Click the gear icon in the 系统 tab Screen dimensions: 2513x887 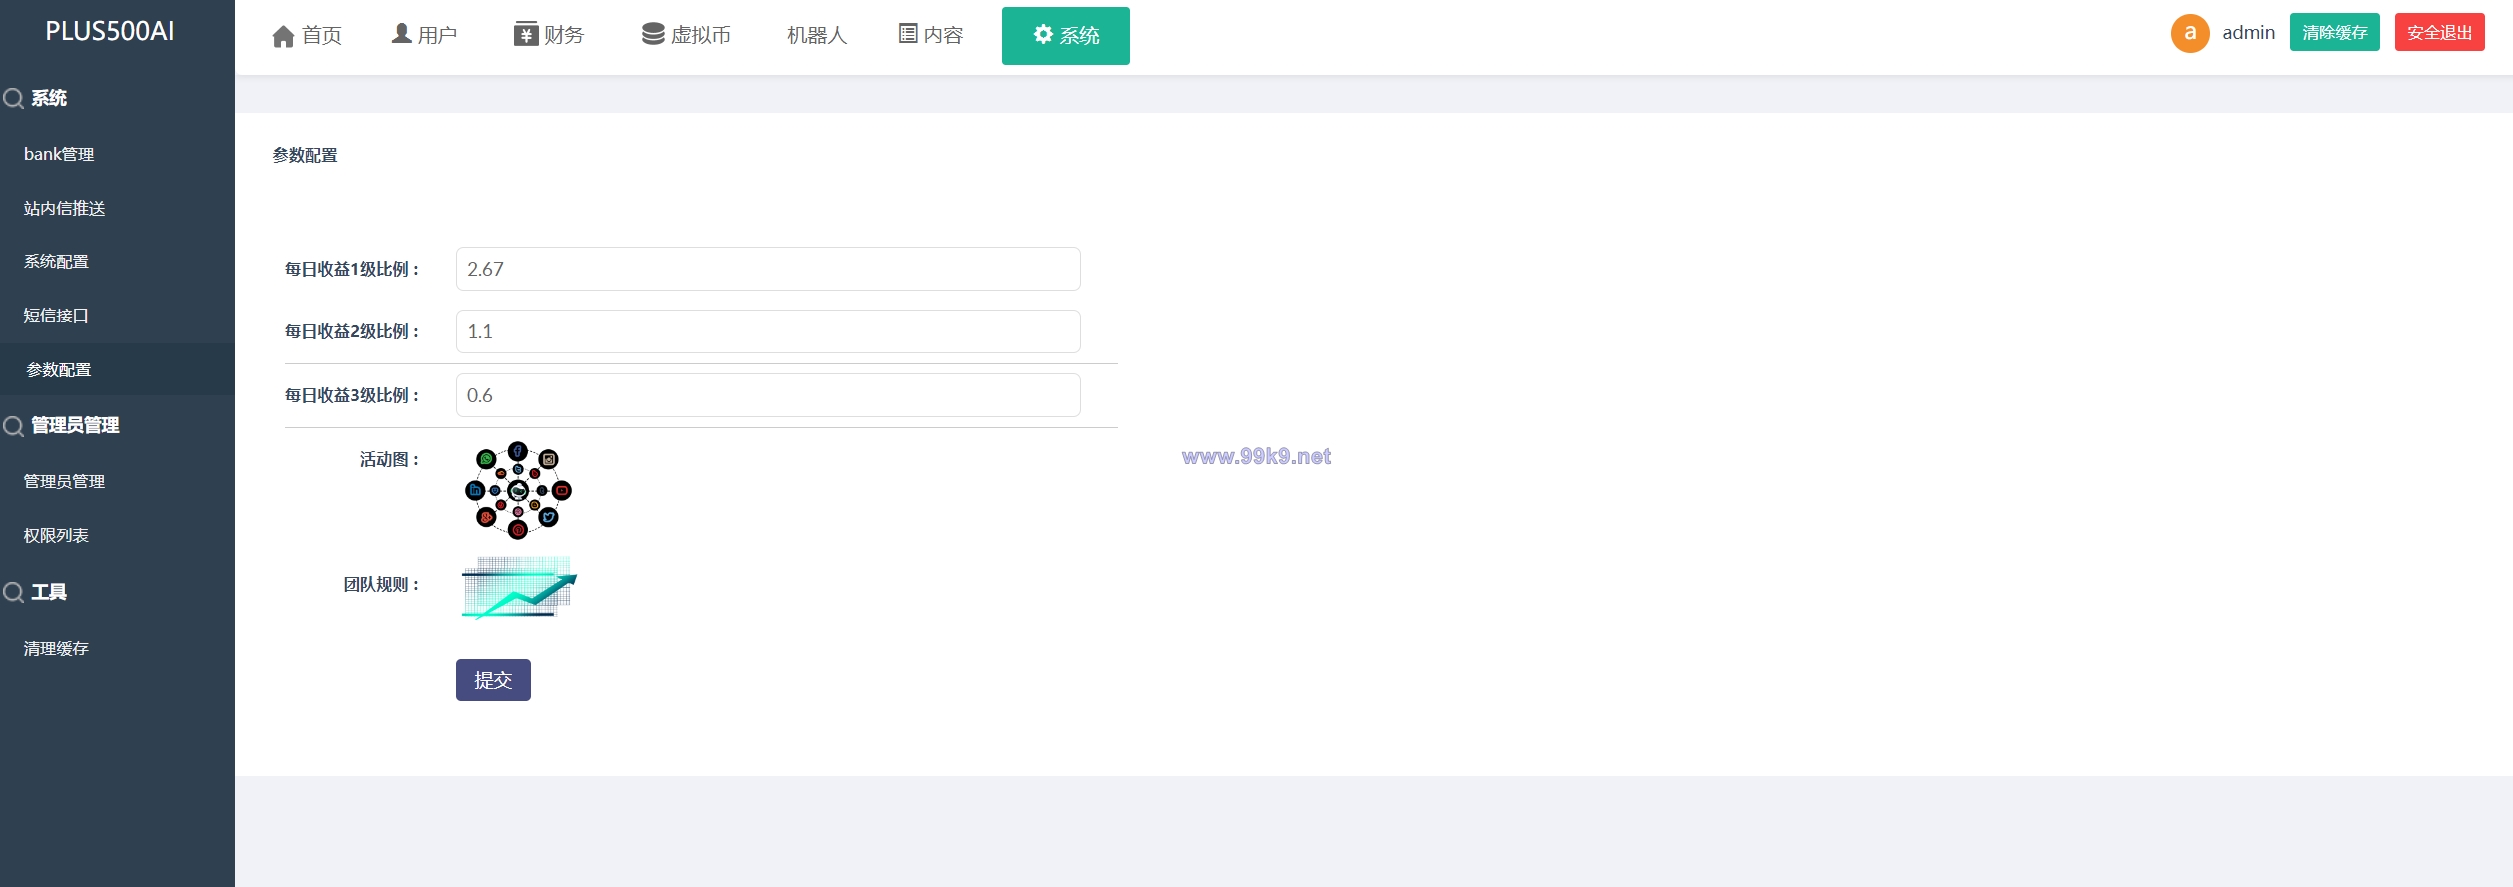coord(1043,35)
